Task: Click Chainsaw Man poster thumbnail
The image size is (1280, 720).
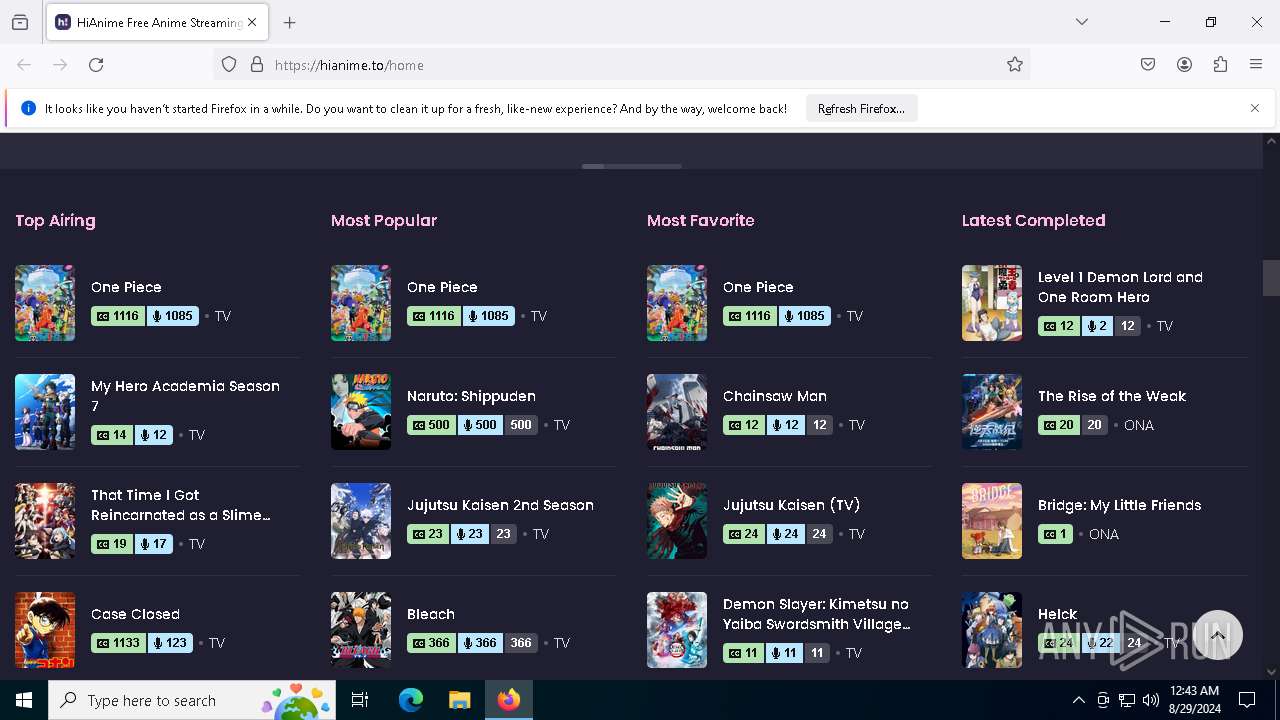Action: coord(677,412)
